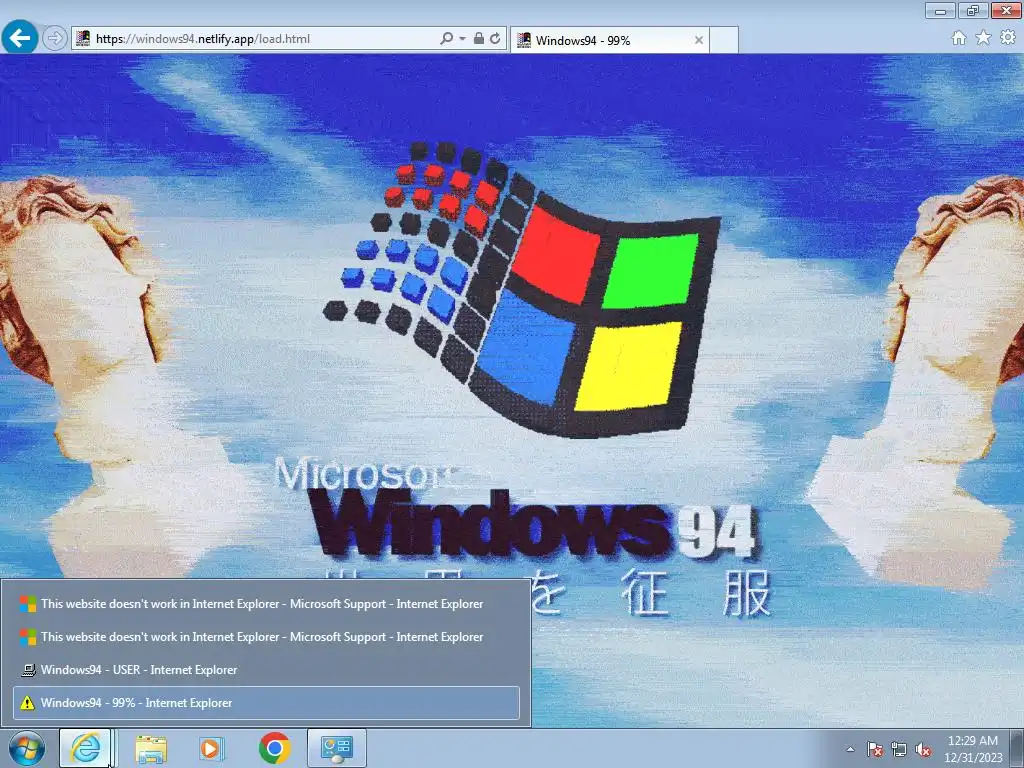Show hidden tray icons arrow
Viewport: 1024px width, 768px height.
[x=850, y=750]
